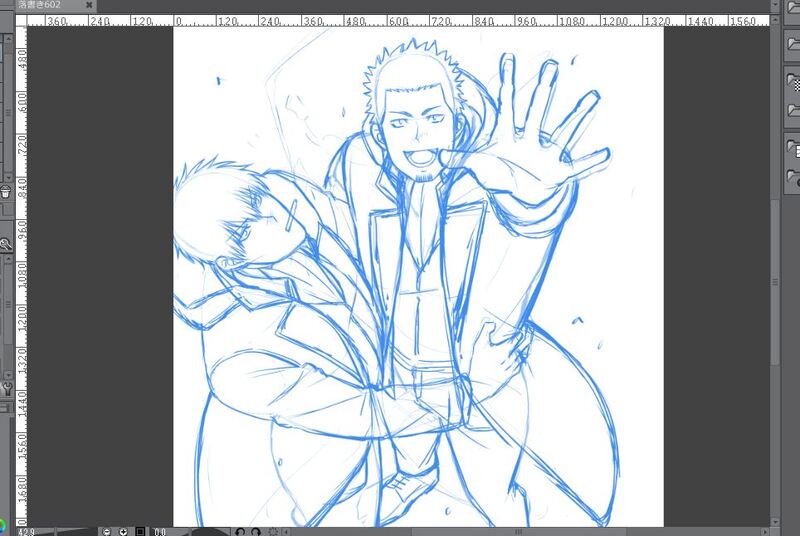Rotate canvas counterclockwise using left rotate icon
Screen dimensions: 800x536
[240, 532]
